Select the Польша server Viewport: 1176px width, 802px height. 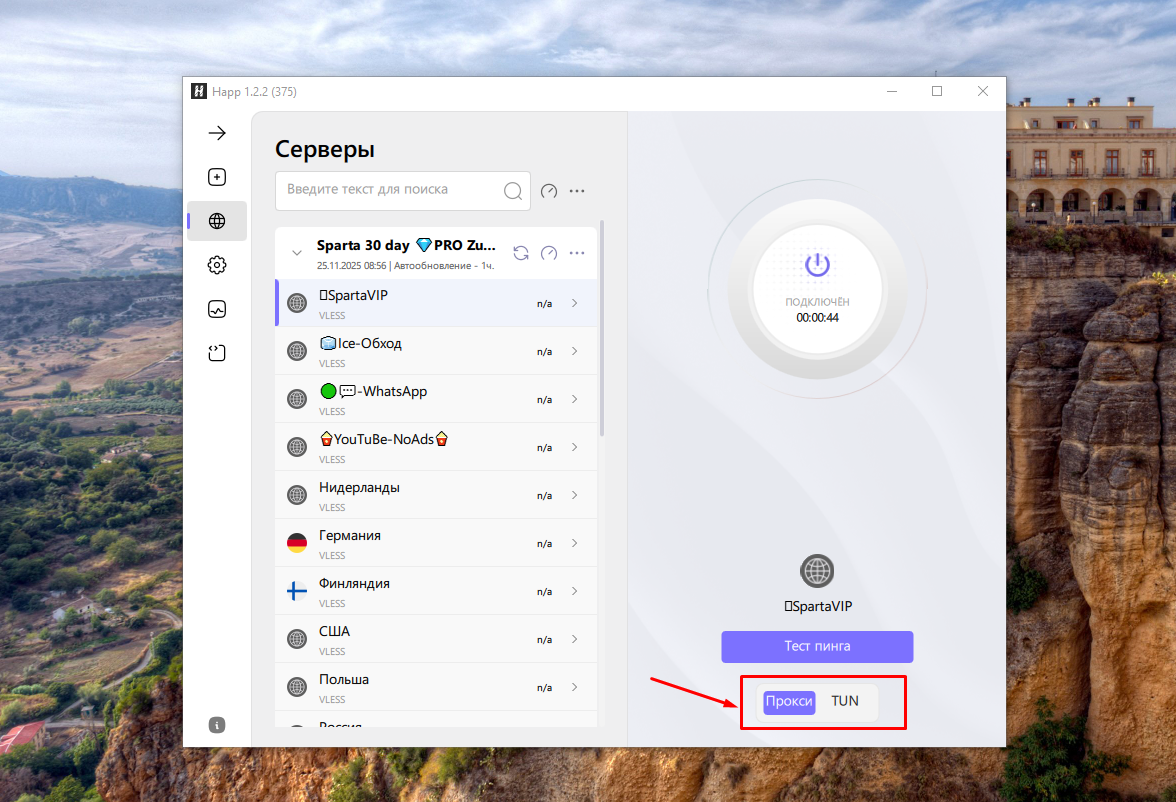pyautogui.click(x=436, y=687)
